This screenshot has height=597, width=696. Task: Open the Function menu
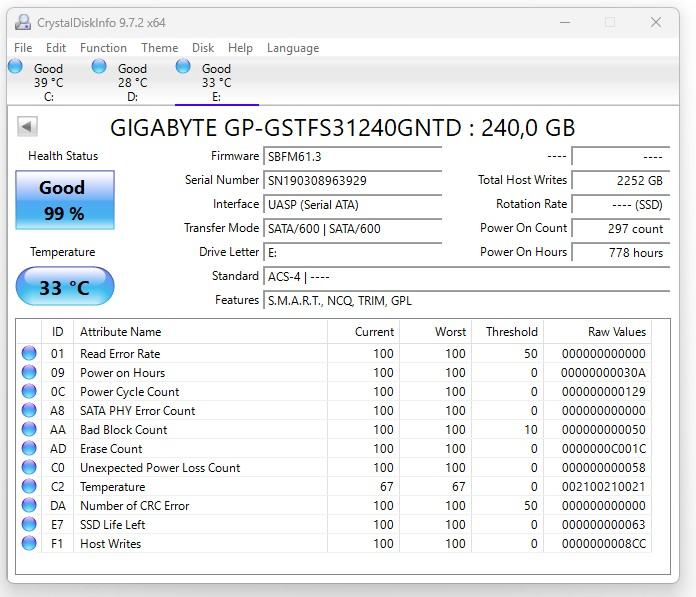(x=103, y=47)
